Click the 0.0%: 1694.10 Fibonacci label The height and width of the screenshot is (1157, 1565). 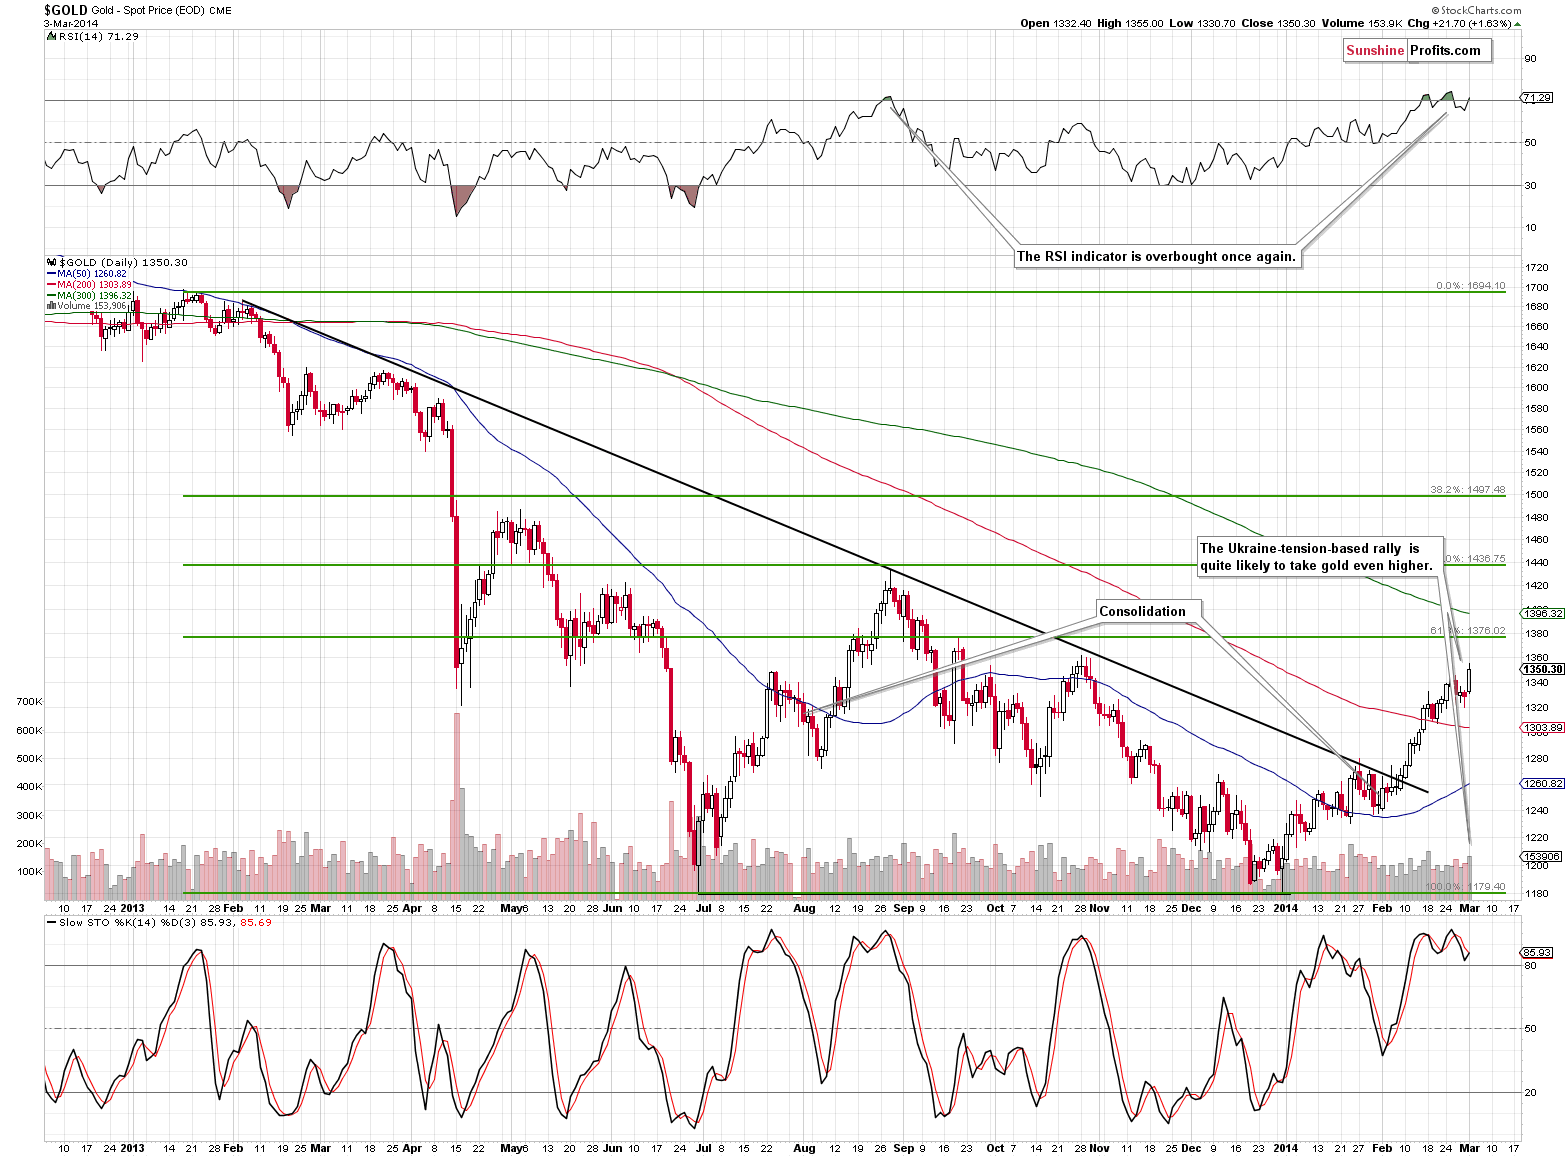1470,285
